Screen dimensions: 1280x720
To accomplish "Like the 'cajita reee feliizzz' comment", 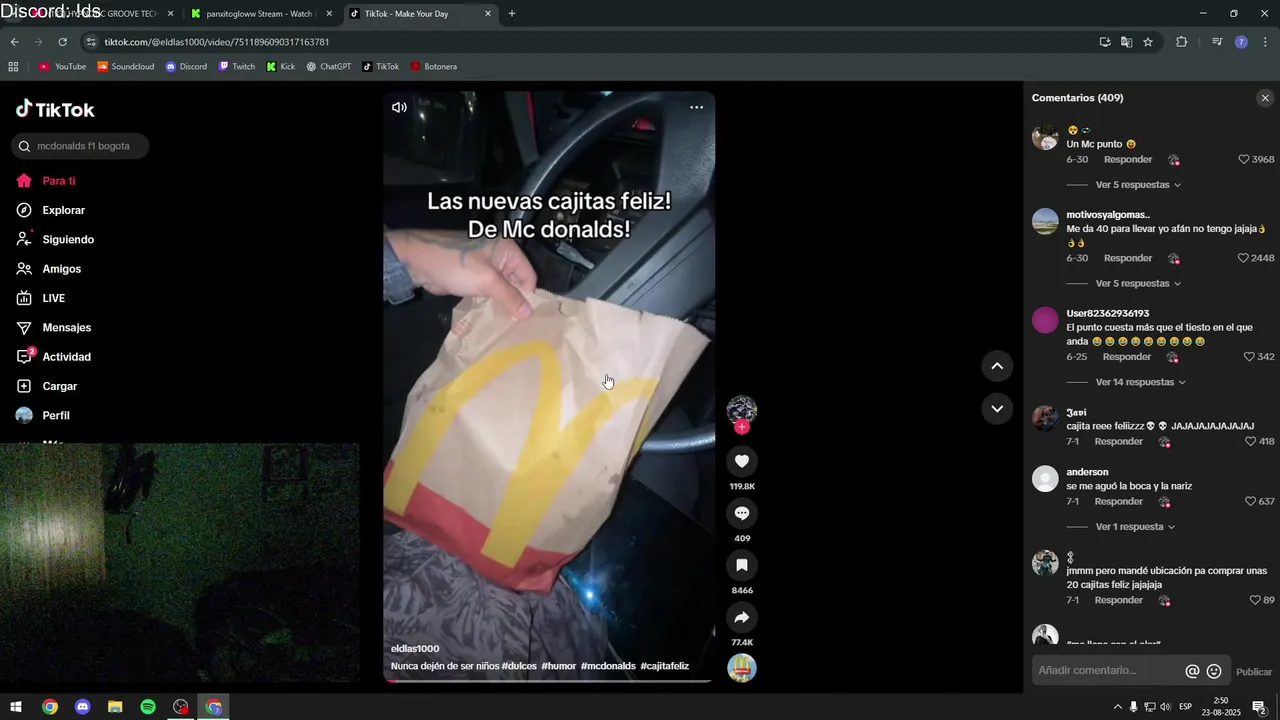I will coord(1250,441).
